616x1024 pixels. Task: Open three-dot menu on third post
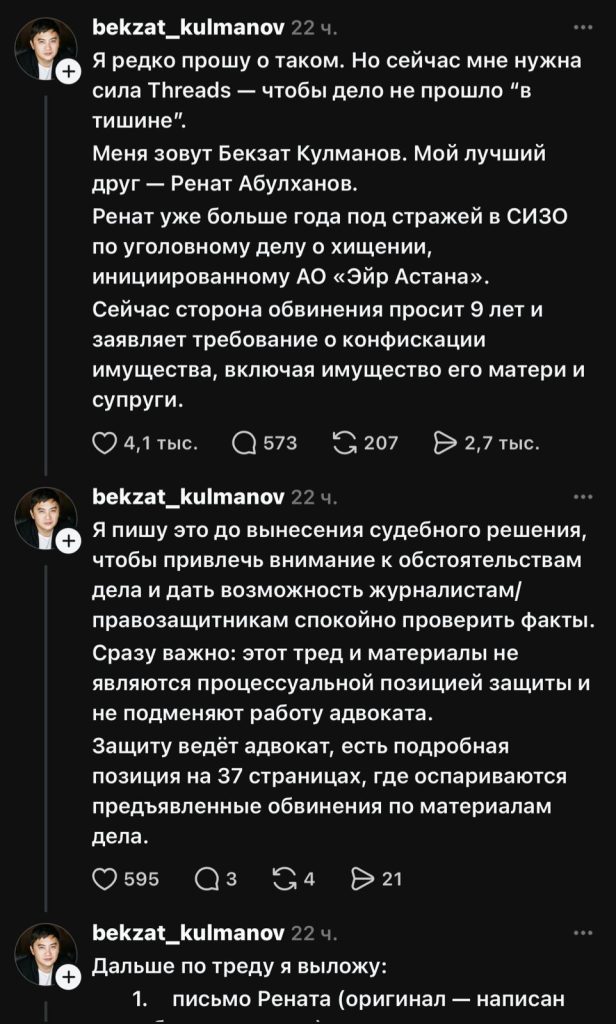click(581, 932)
